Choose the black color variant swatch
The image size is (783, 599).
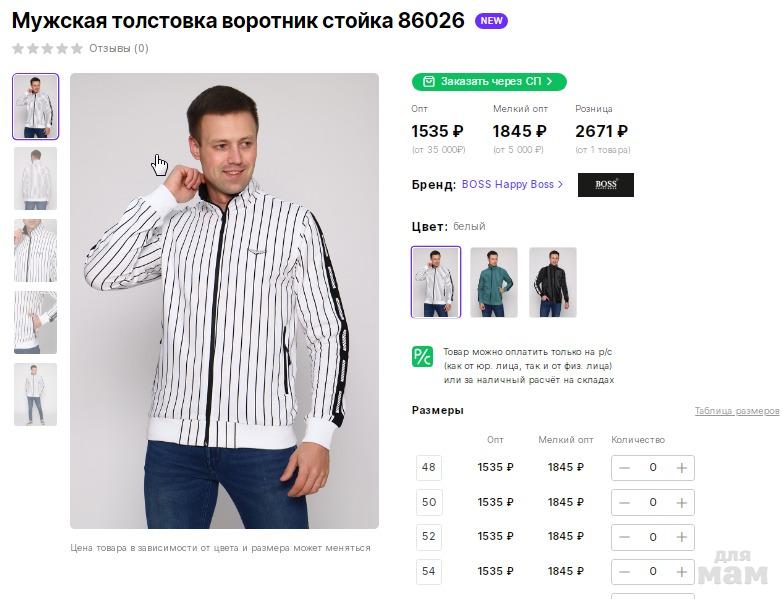pos(552,282)
